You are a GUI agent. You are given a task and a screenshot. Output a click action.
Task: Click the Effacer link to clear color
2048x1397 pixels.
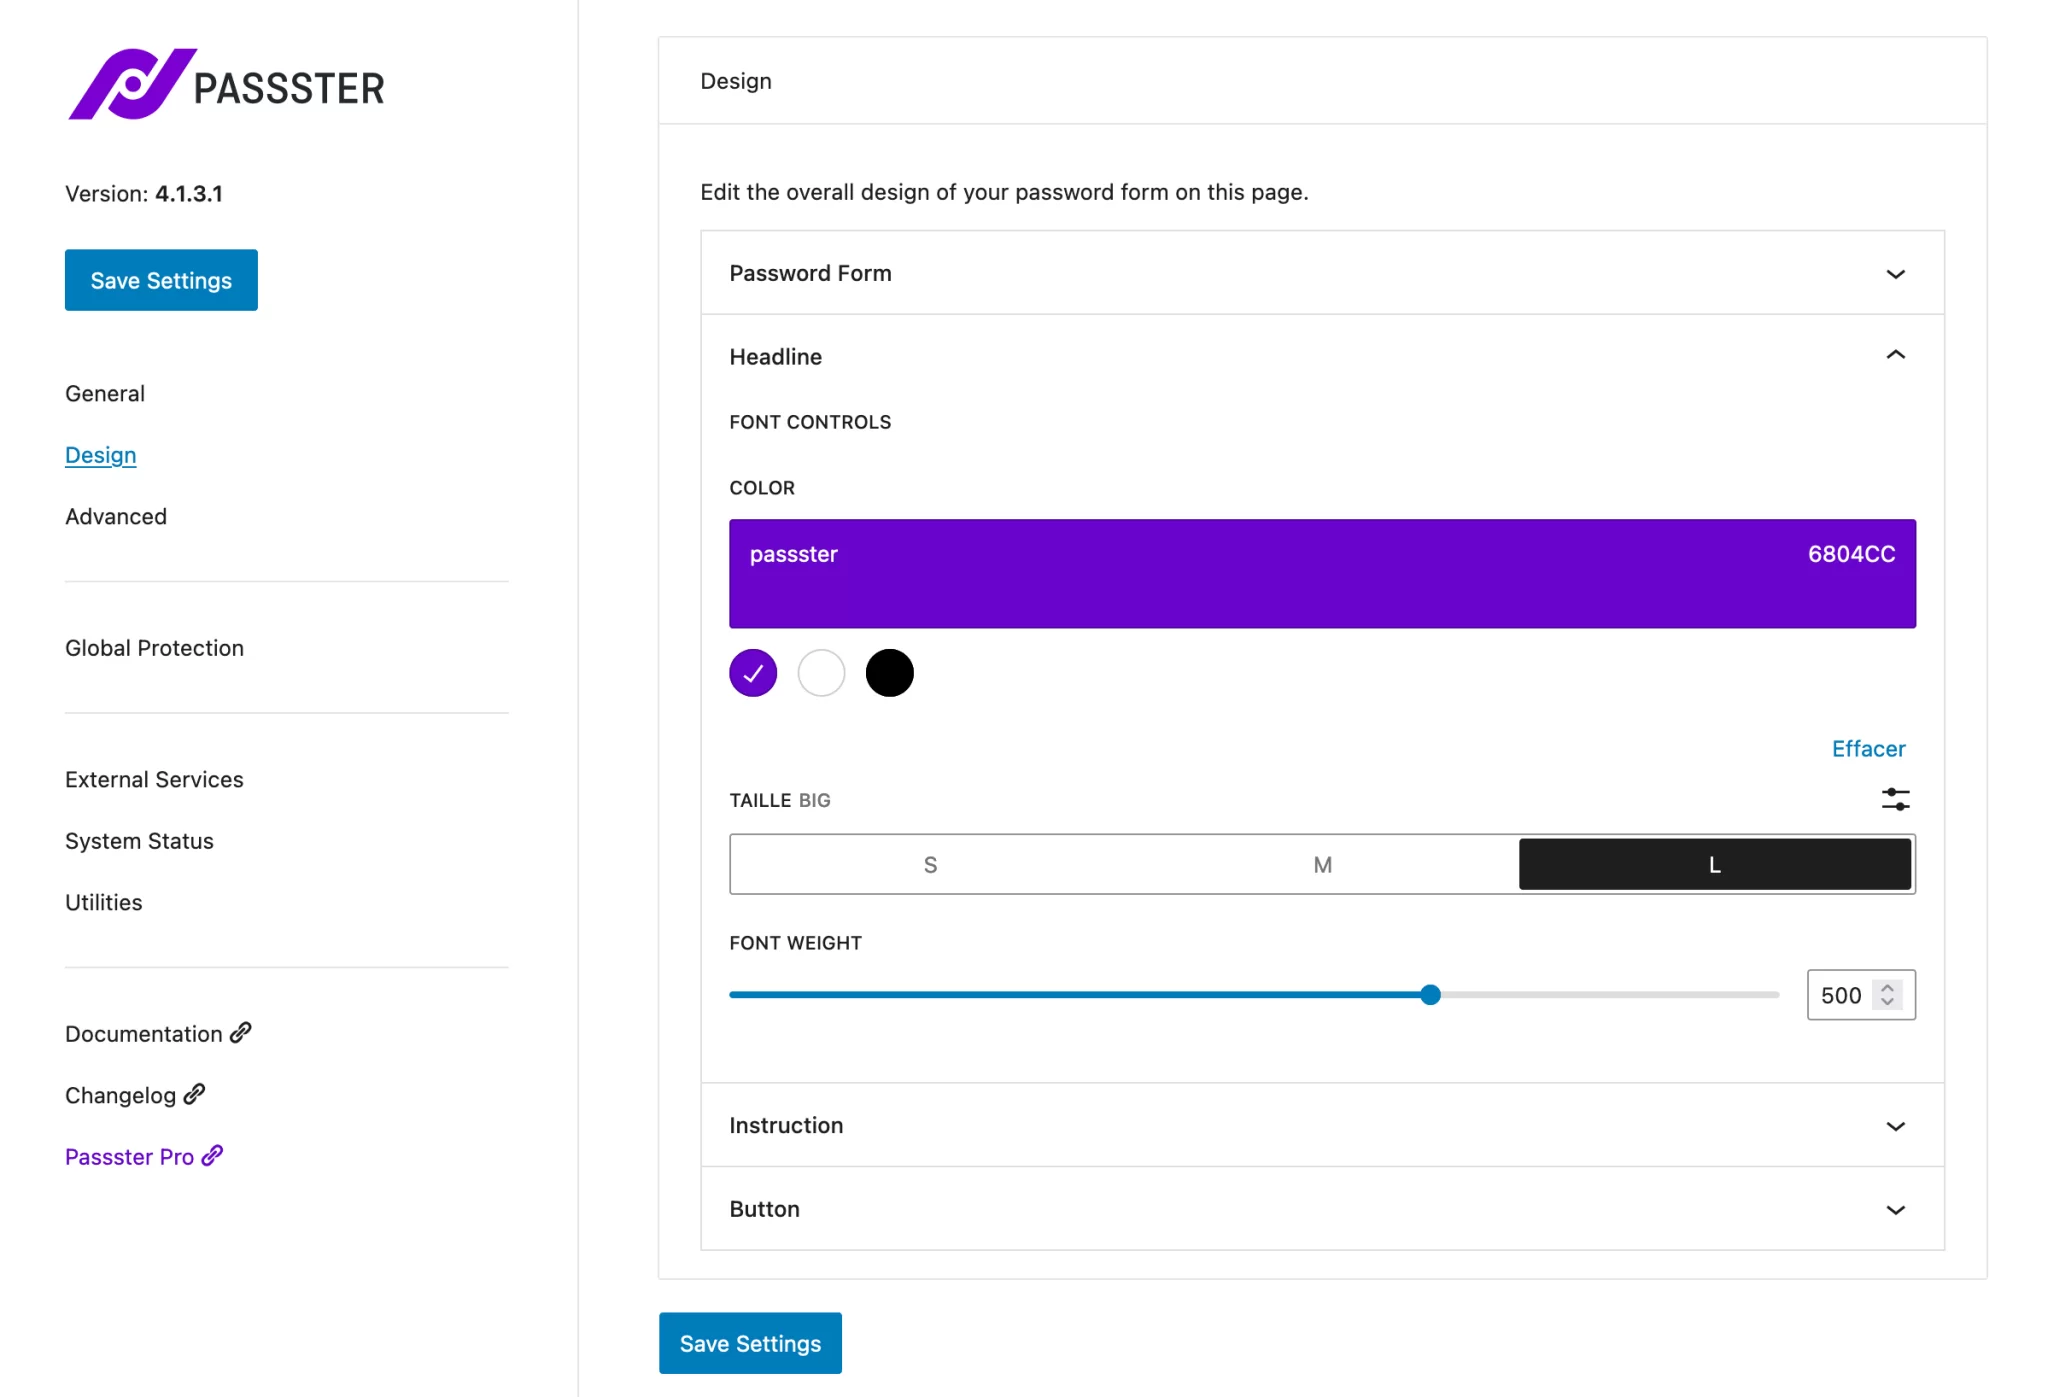[1867, 748]
